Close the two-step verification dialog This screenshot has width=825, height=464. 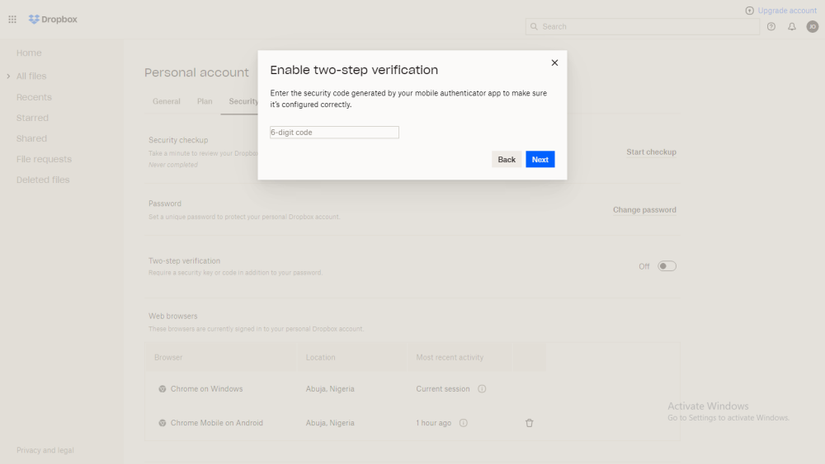click(555, 63)
